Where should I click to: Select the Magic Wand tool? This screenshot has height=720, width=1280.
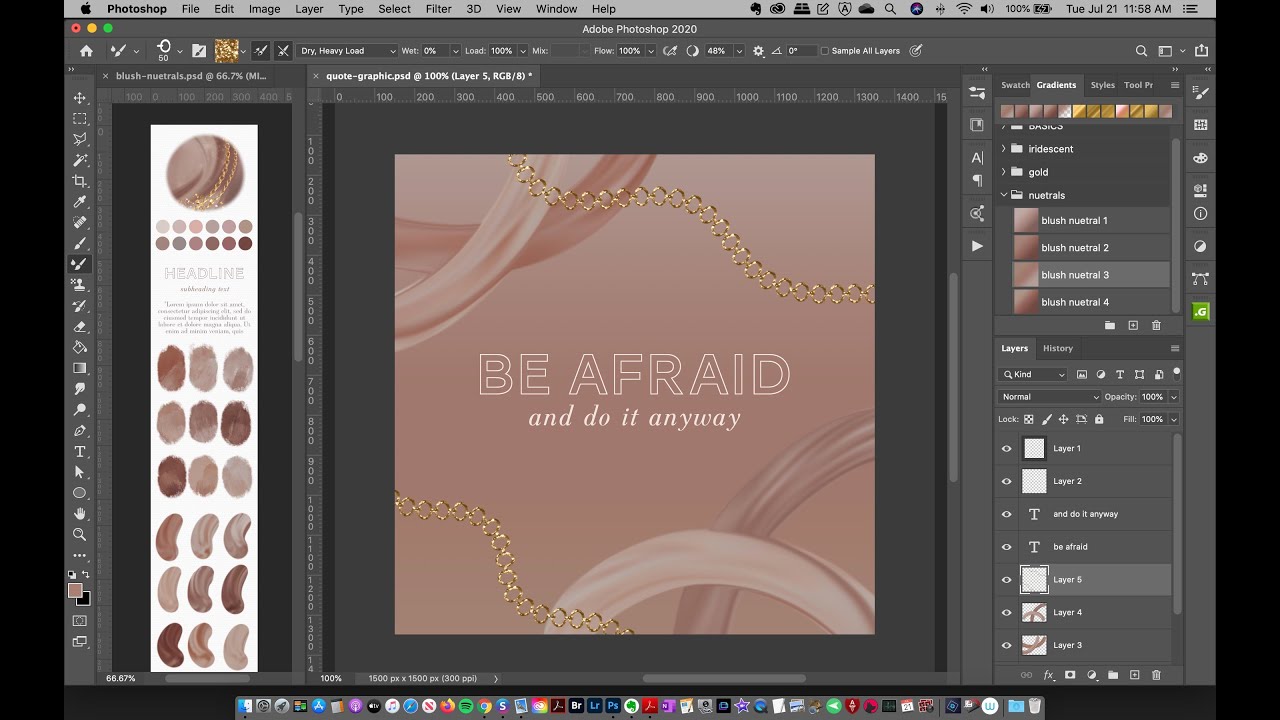pos(80,160)
